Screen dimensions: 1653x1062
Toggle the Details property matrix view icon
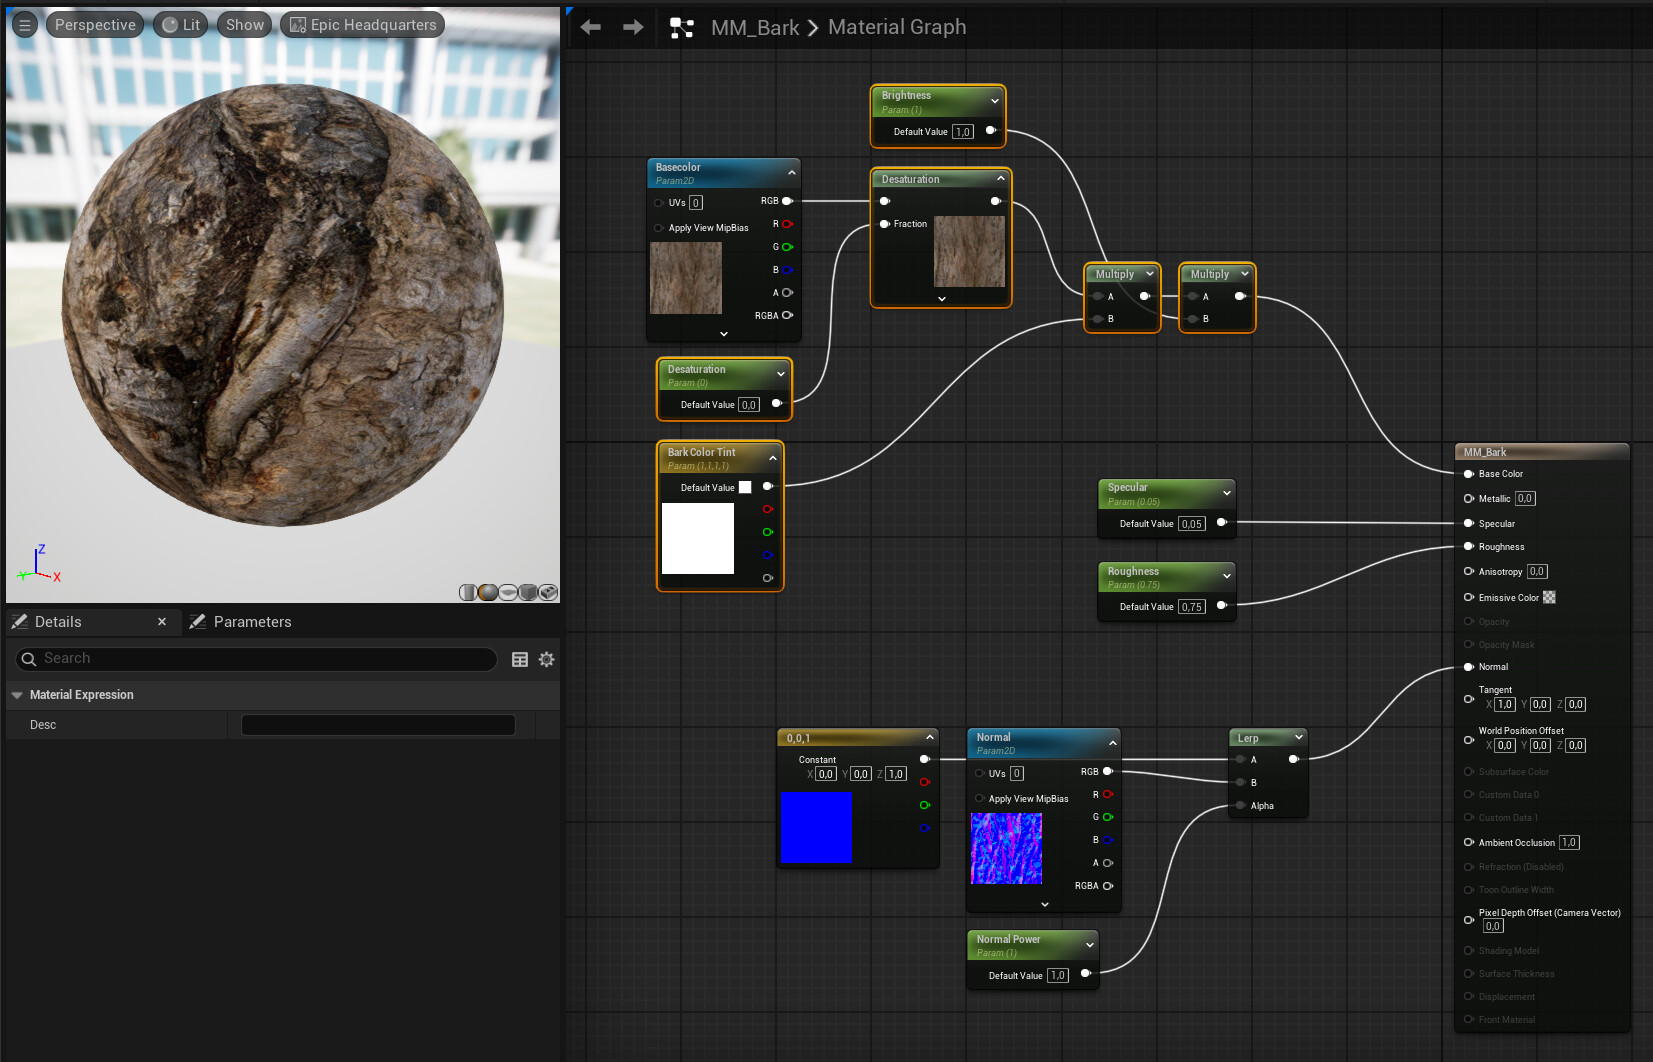click(520, 659)
